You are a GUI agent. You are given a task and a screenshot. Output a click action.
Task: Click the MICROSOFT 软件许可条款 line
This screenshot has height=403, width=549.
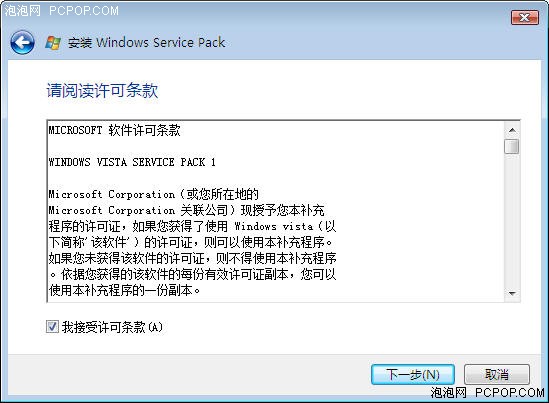114,130
